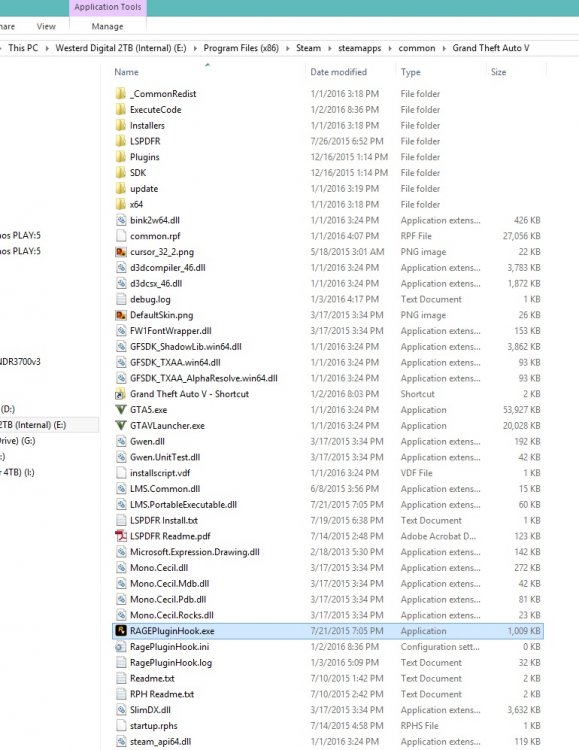Image resolution: width=579 pixels, height=750 pixels.
Task: Sort files by Name column header
Action: pyautogui.click(x=126, y=72)
